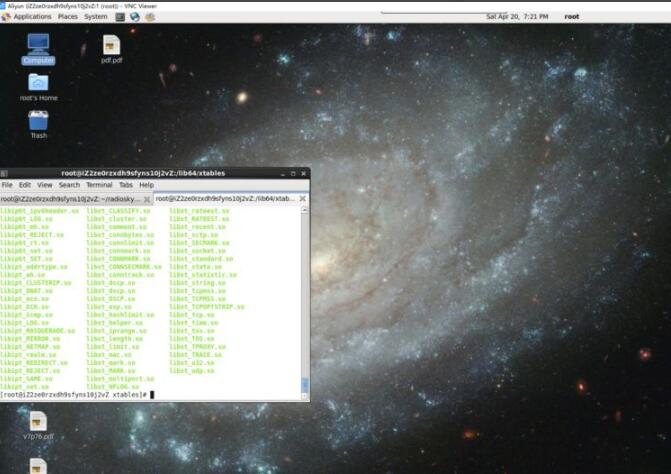The height and width of the screenshot is (474, 671).
Task: Click libxt_cluster.so in the listing
Action: click(116, 219)
